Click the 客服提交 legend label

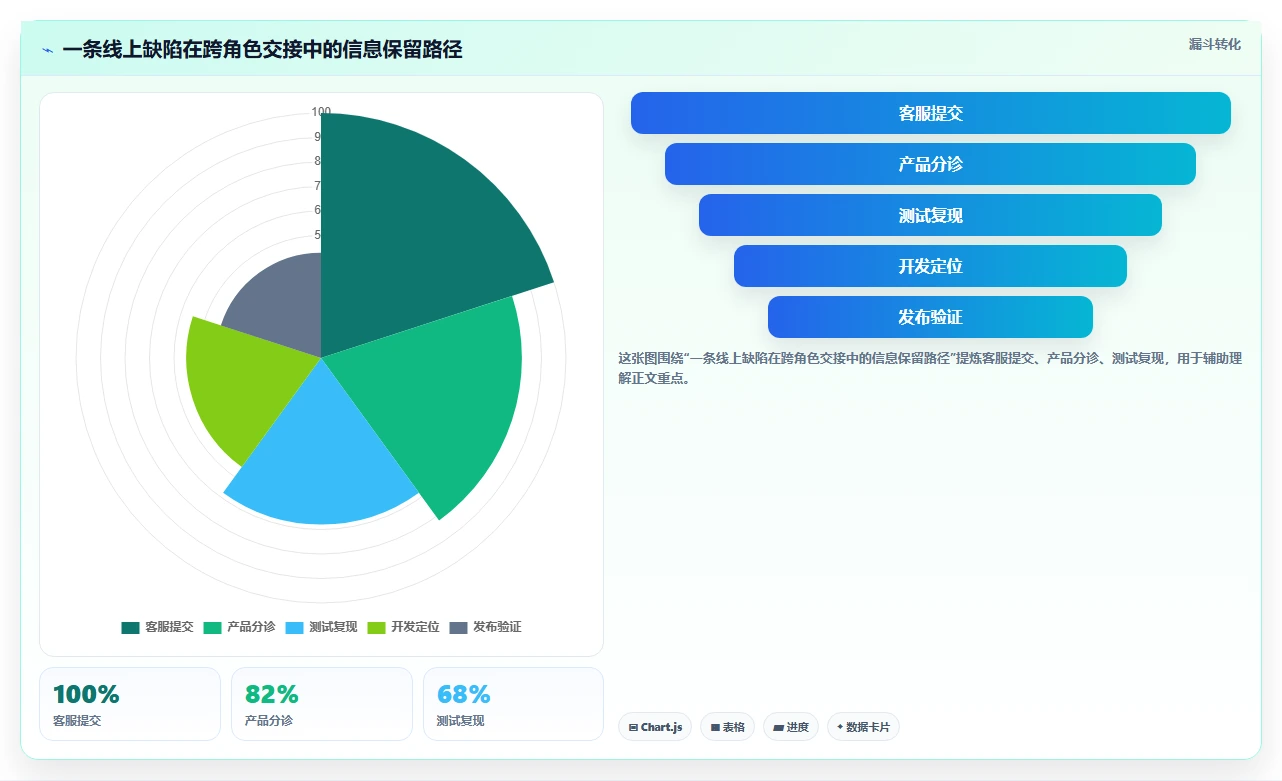[x=169, y=627]
